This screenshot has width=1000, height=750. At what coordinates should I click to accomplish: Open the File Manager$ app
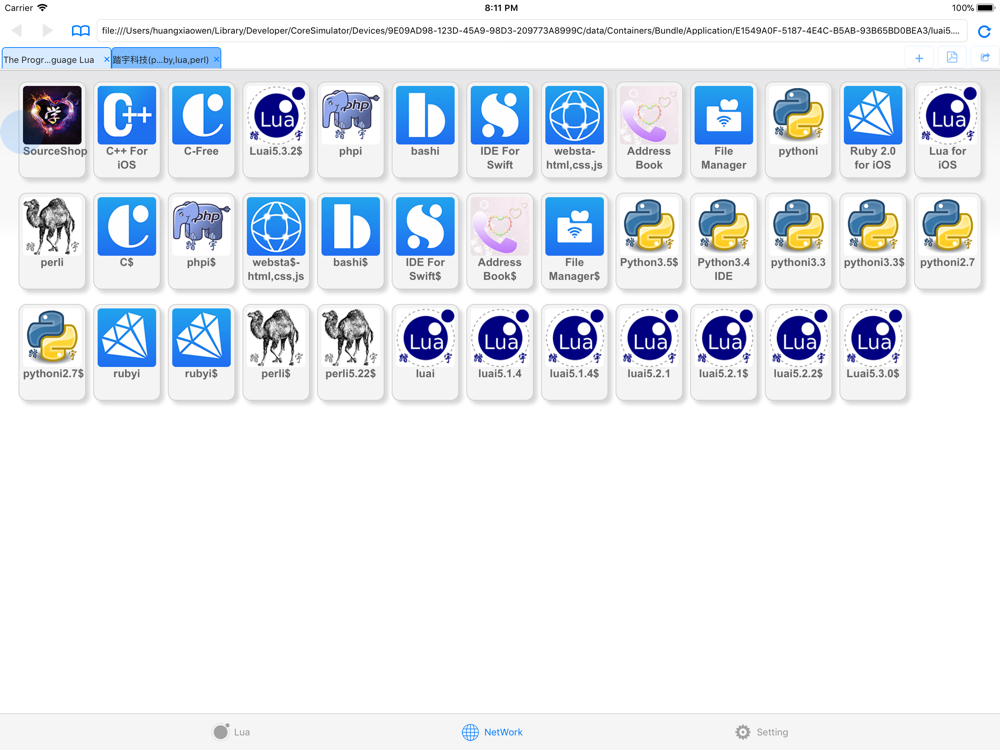(x=575, y=241)
